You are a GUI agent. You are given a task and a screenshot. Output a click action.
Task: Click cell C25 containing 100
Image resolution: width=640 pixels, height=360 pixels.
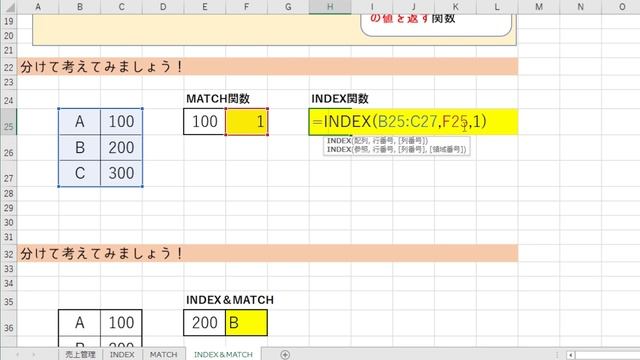pos(121,122)
